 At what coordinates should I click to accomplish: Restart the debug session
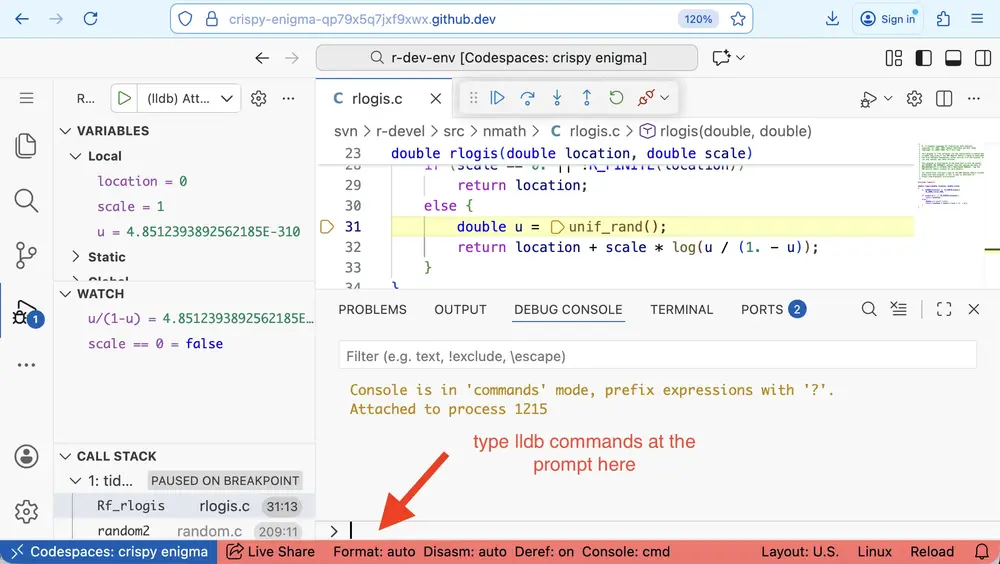tap(617, 98)
